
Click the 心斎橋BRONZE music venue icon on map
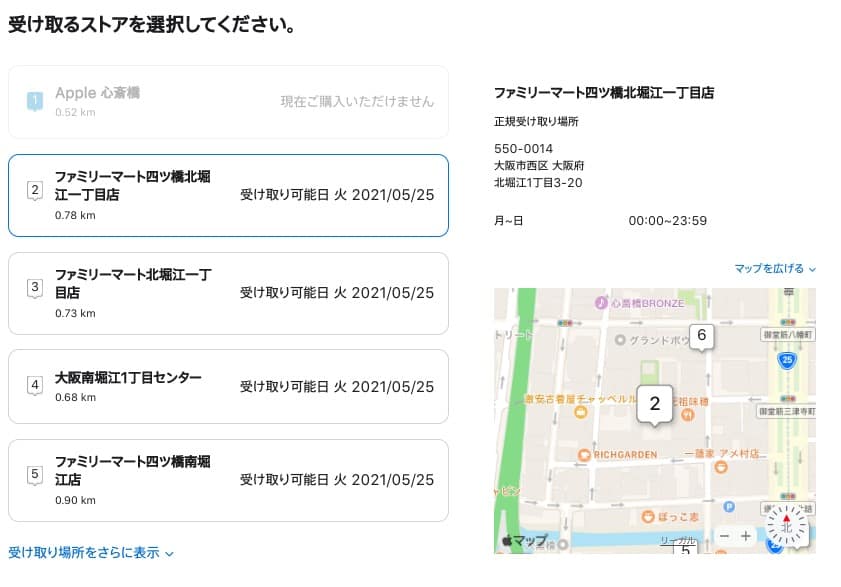[601, 303]
